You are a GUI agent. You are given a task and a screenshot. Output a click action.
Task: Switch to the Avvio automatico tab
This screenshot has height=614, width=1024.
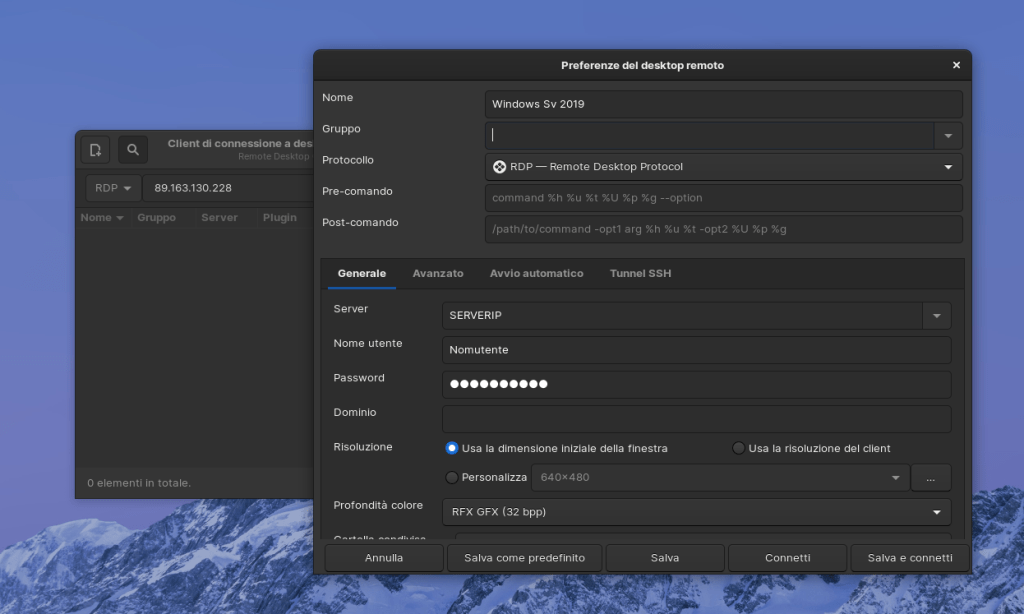[536, 273]
